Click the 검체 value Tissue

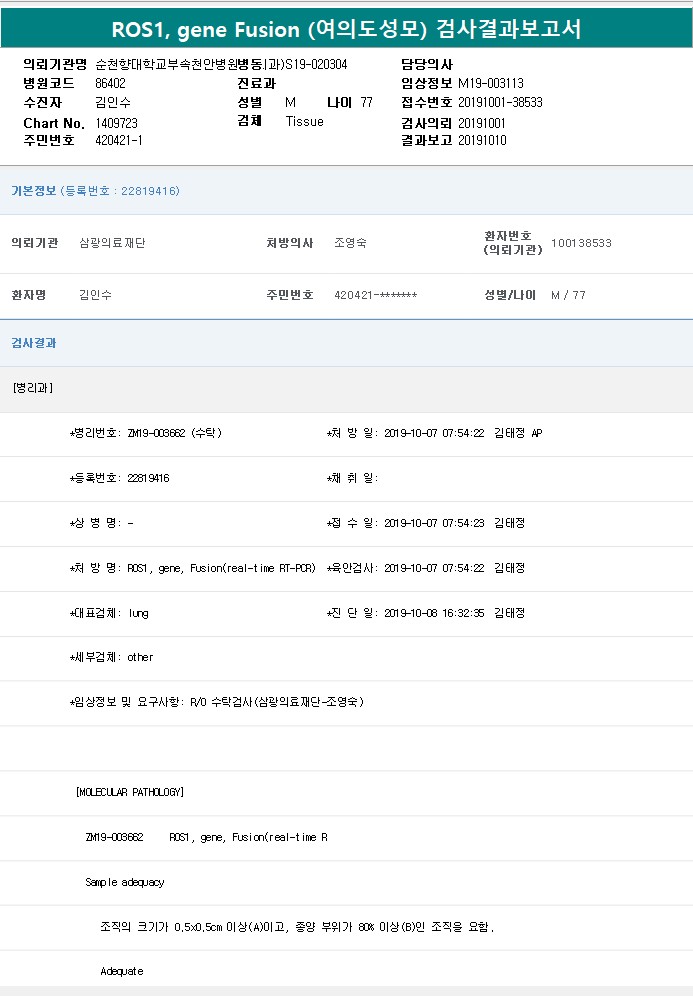pos(305,121)
